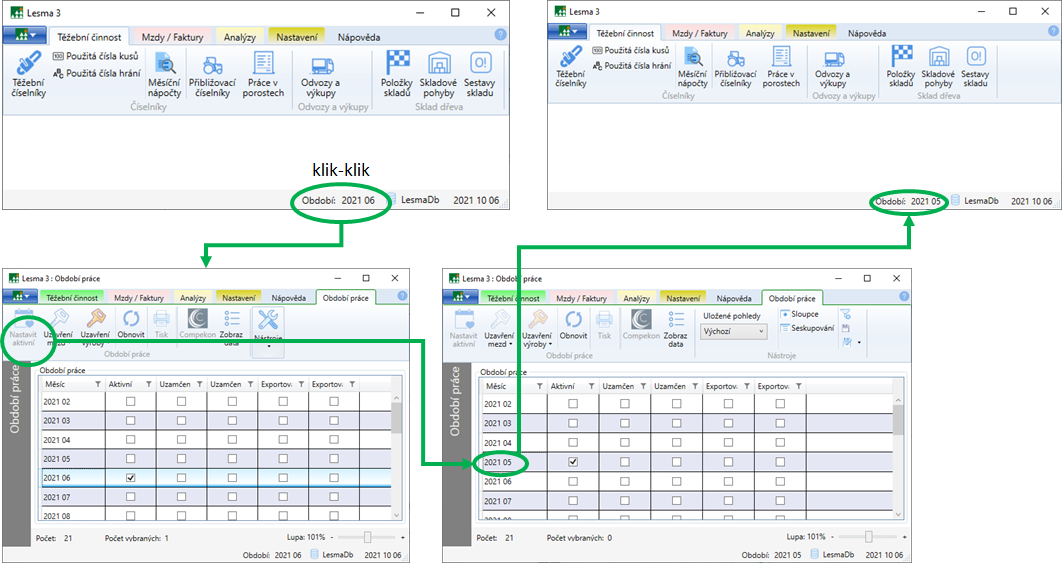This screenshot has height=563, width=1062.
Task: Check Aktivní box for 2021 02, bottom-left window
Action: click(x=131, y=401)
